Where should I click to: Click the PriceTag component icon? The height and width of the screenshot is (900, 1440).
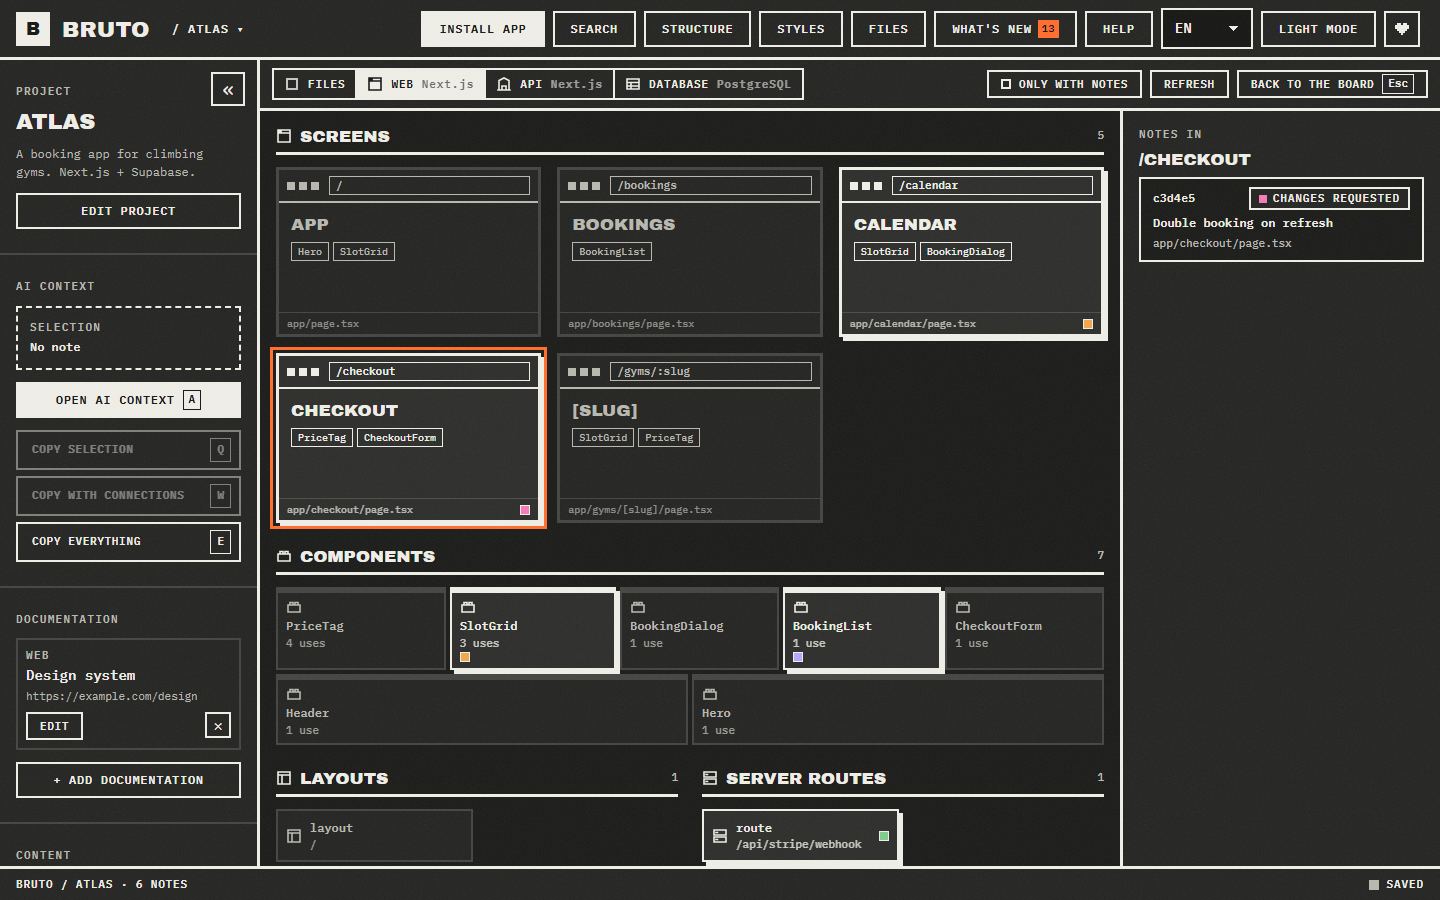294,607
